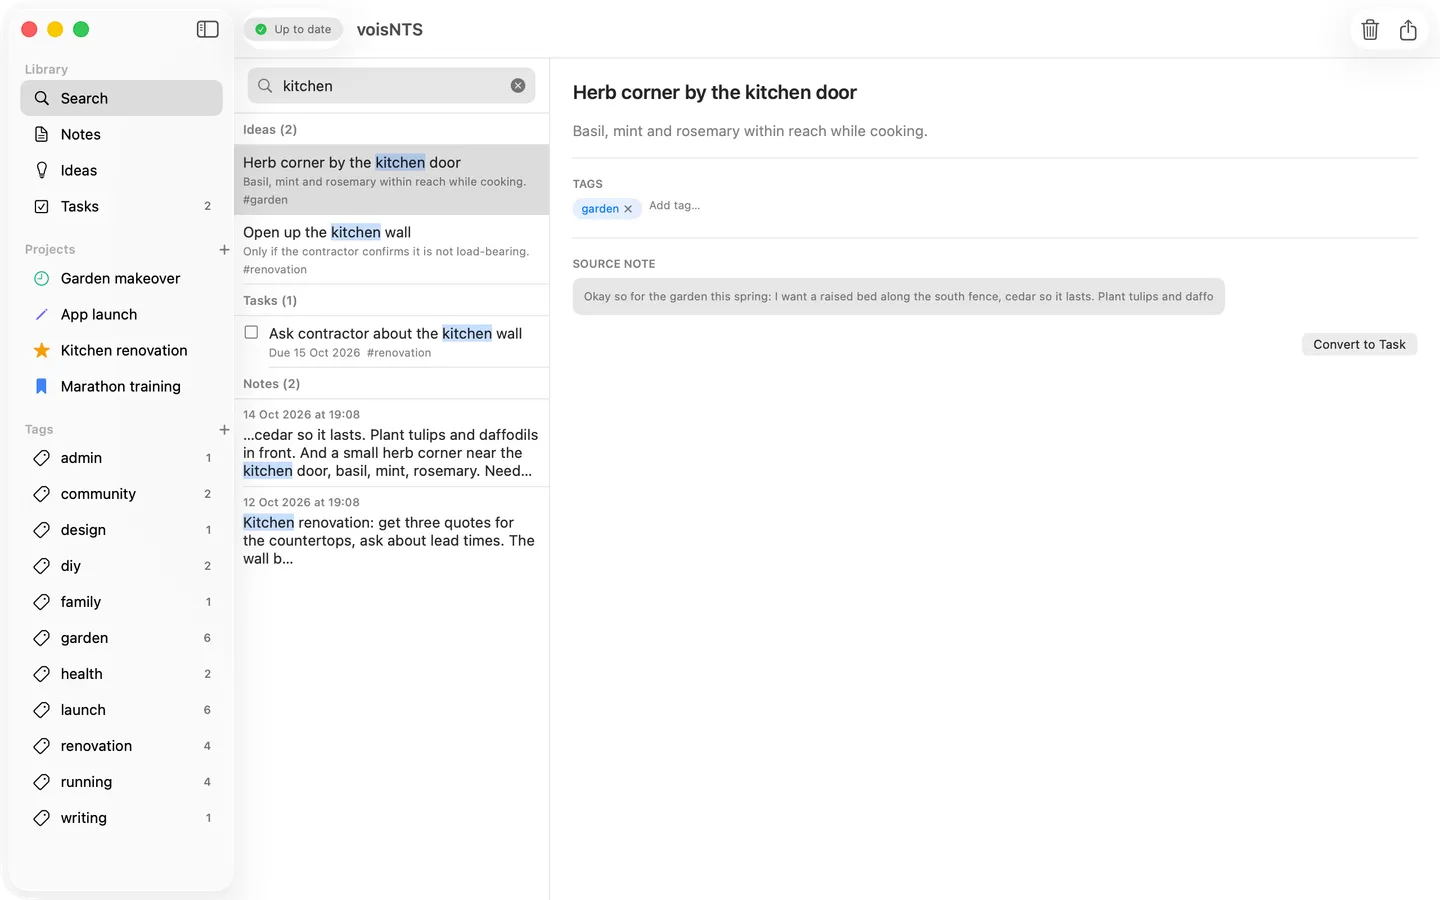1440x900 pixels.
Task: Filter by the diy tag
Action: click(121, 566)
